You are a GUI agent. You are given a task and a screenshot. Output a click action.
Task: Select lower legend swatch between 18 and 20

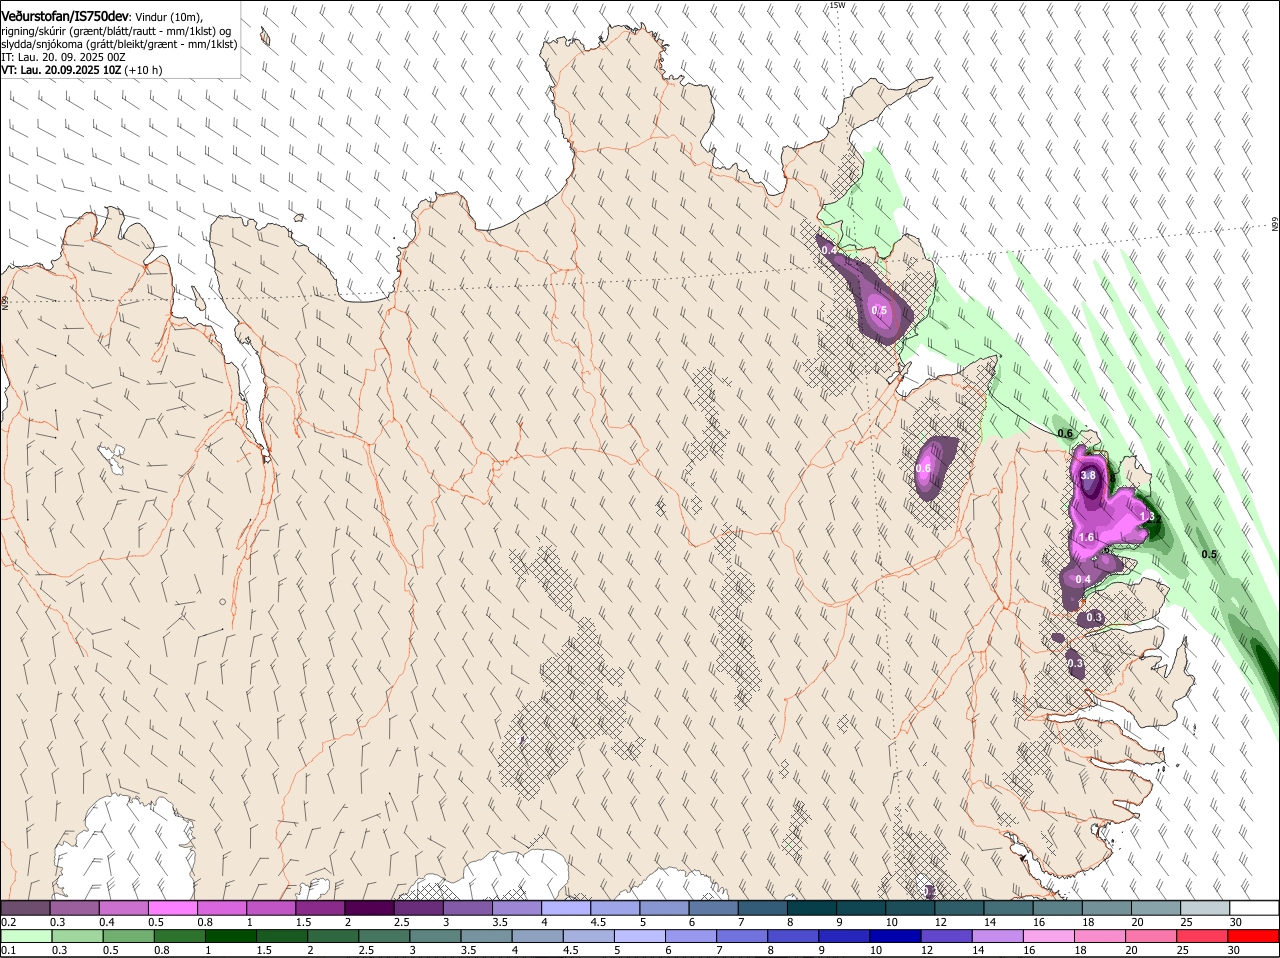pos(1100,936)
